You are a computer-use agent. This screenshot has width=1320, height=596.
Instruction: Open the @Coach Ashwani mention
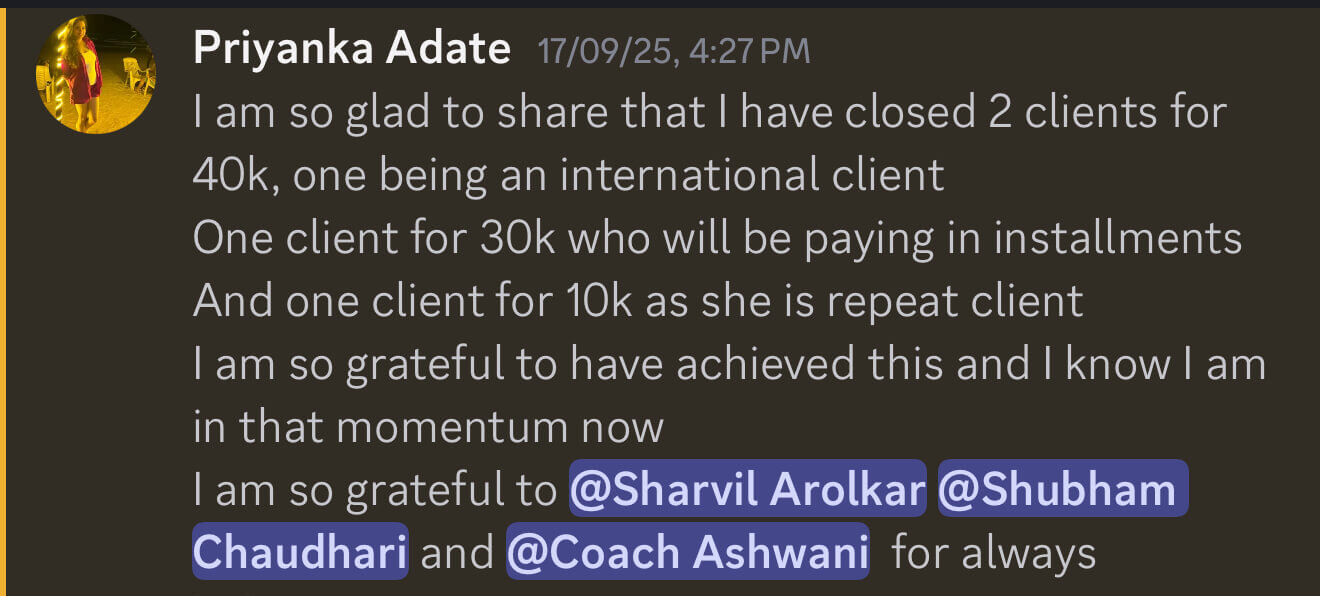687,552
